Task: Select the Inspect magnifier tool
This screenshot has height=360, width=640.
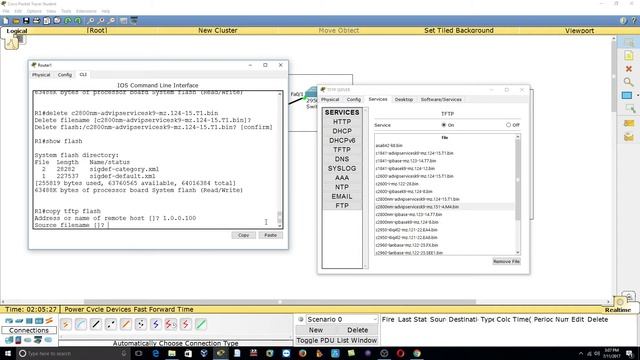Action: pos(629,82)
